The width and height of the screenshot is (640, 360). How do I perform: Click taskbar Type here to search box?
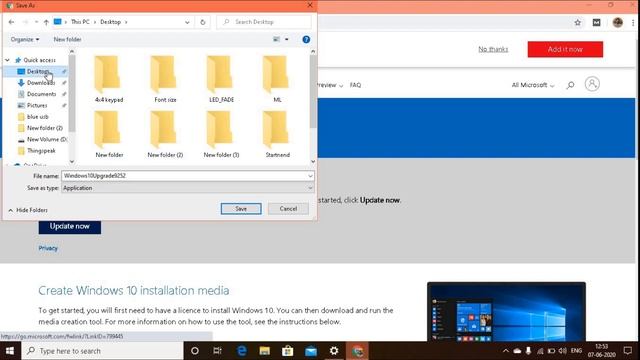pyautogui.click(x=102, y=351)
